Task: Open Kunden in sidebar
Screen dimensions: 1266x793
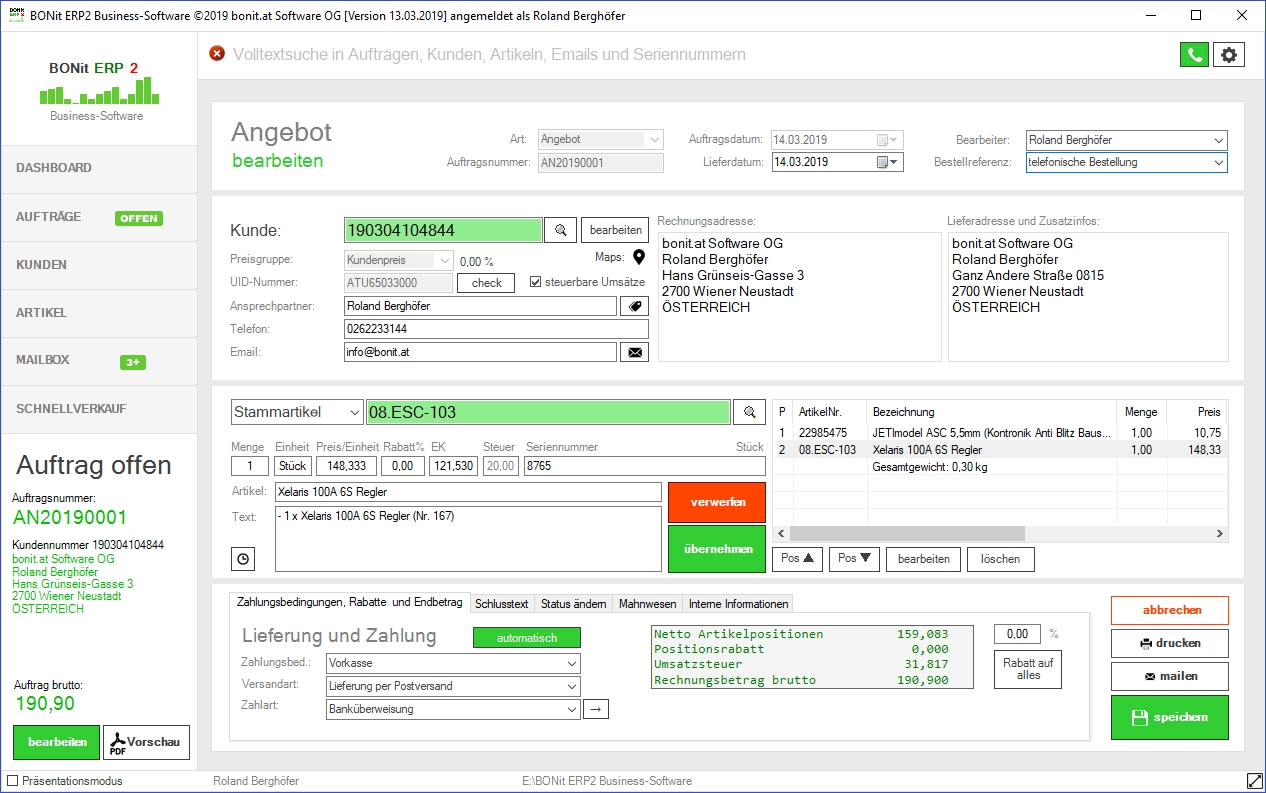Action: 99,265
